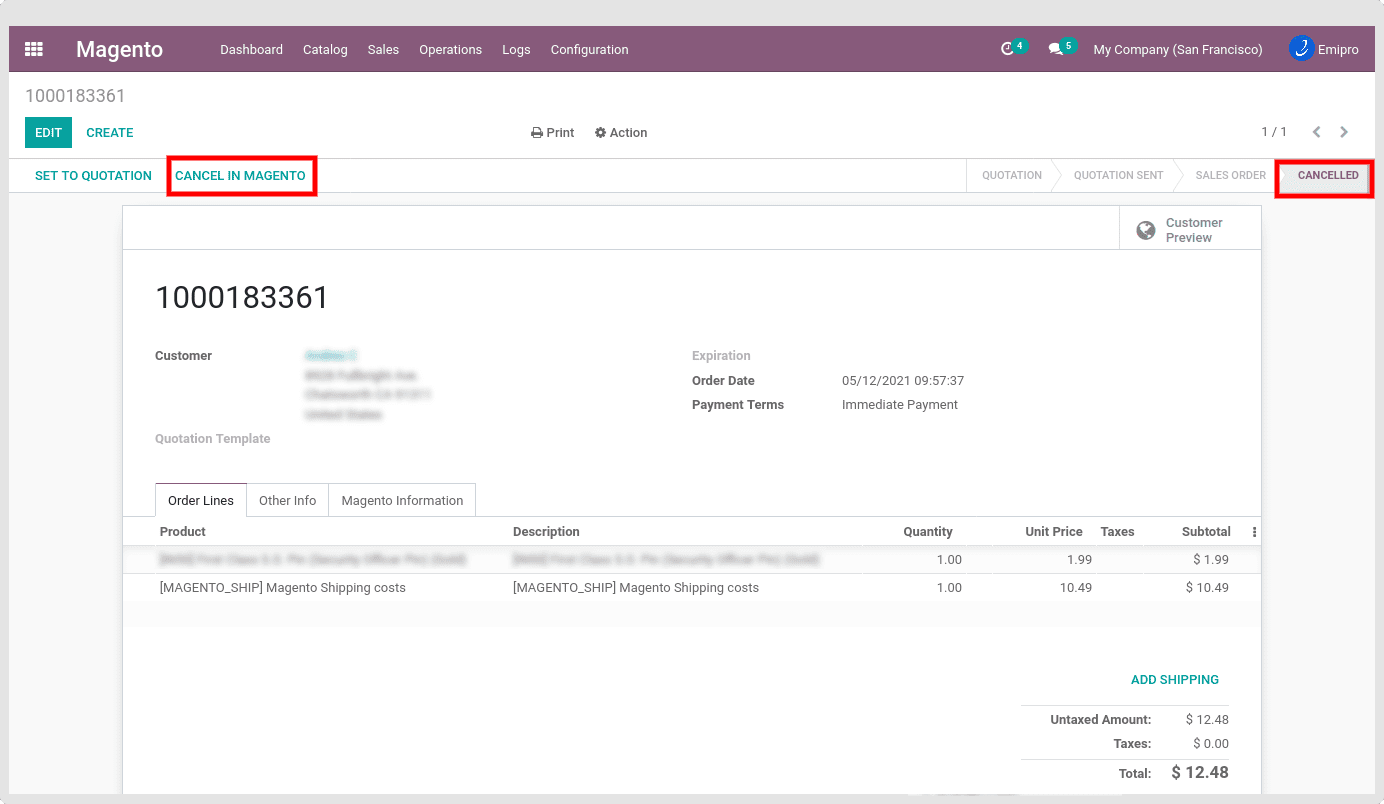Open the Print dropdown
Screen dimensions: 1384x804
pos(553,133)
